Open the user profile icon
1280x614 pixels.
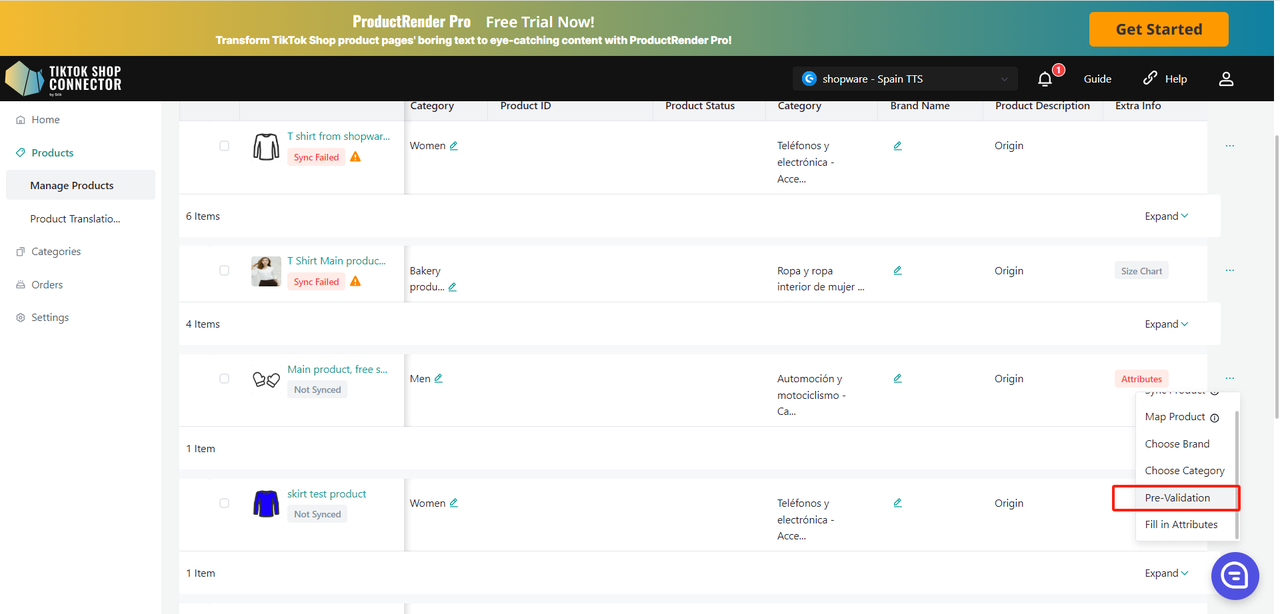tap(1226, 79)
